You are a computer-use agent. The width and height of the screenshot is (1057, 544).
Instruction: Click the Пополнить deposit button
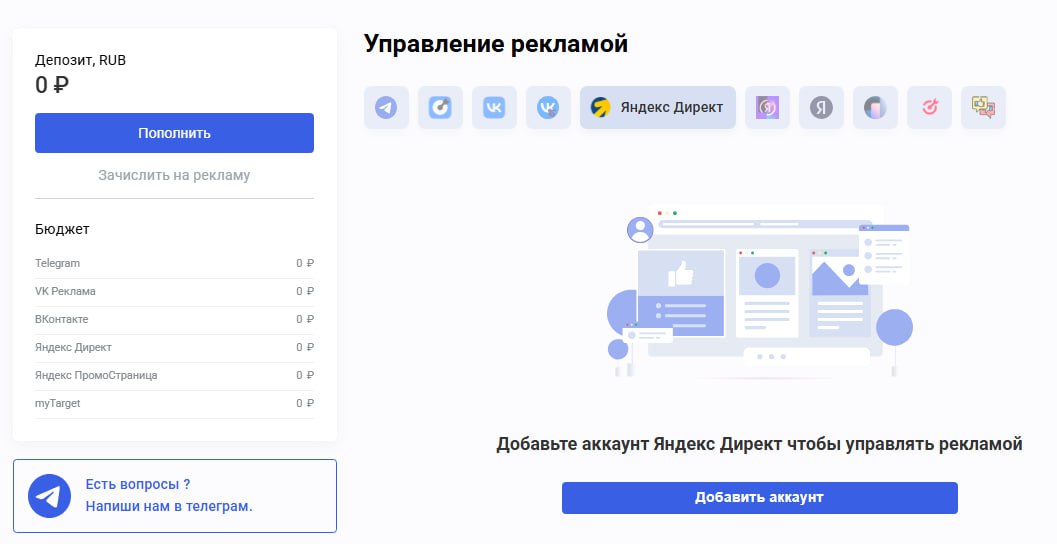coord(175,133)
